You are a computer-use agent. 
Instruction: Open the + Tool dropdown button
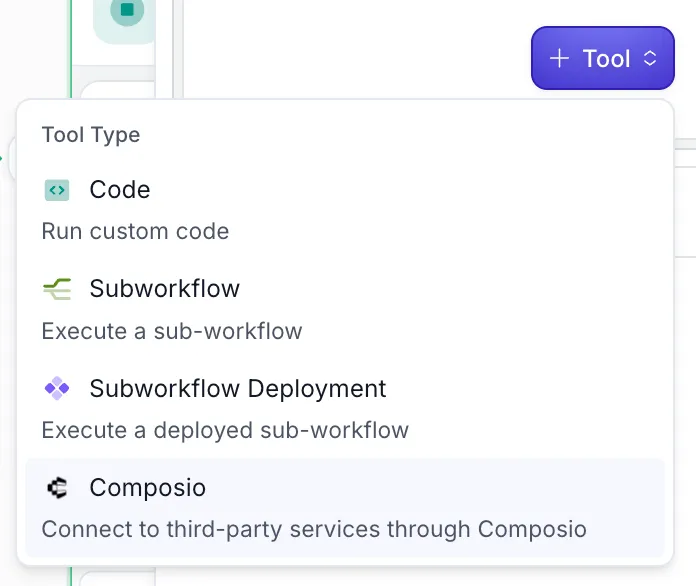point(603,58)
